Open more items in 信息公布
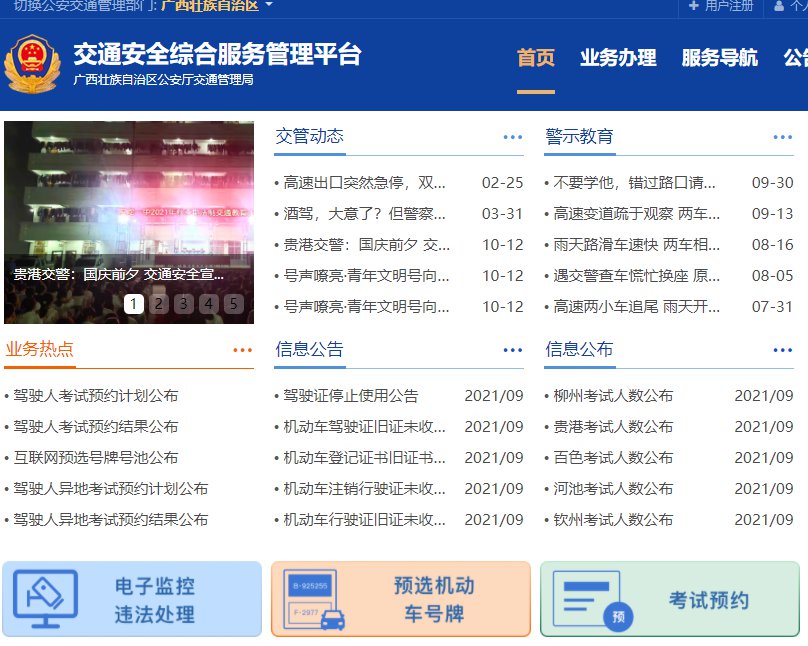The image size is (808, 646). click(783, 350)
